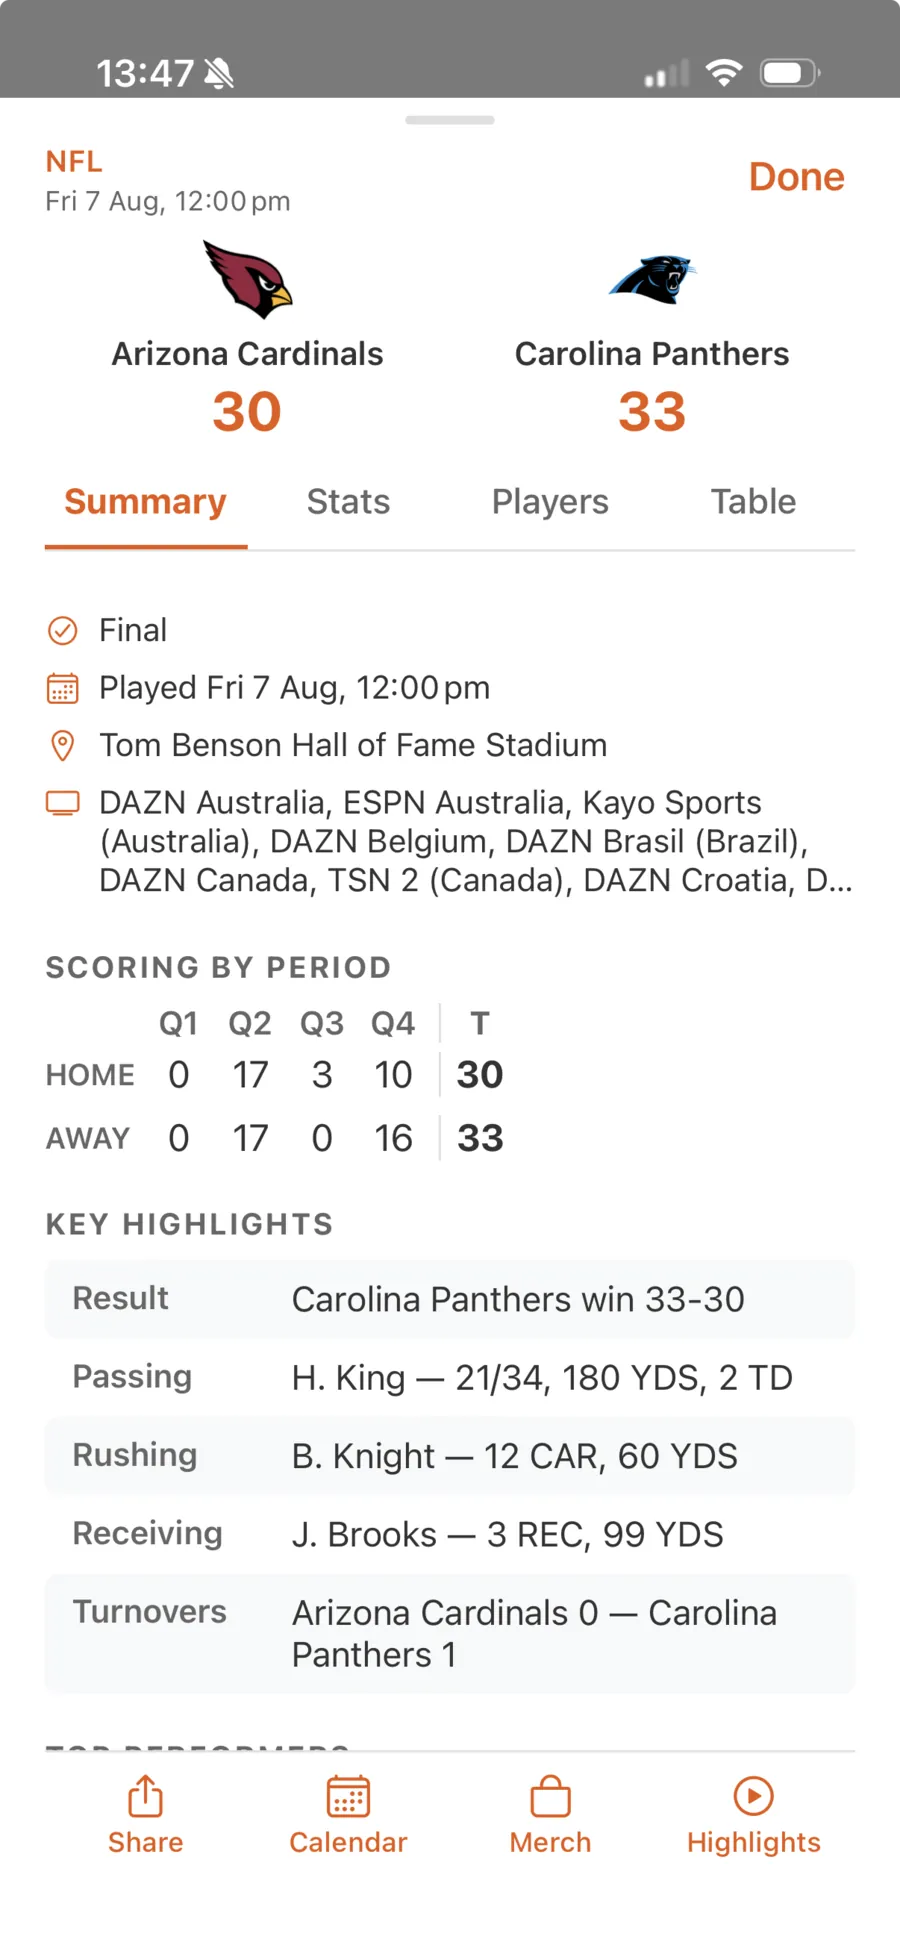This screenshot has height=1957, width=900.
Task: Tap the Passing highlight row for H. King
Action: coord(450,1377)
